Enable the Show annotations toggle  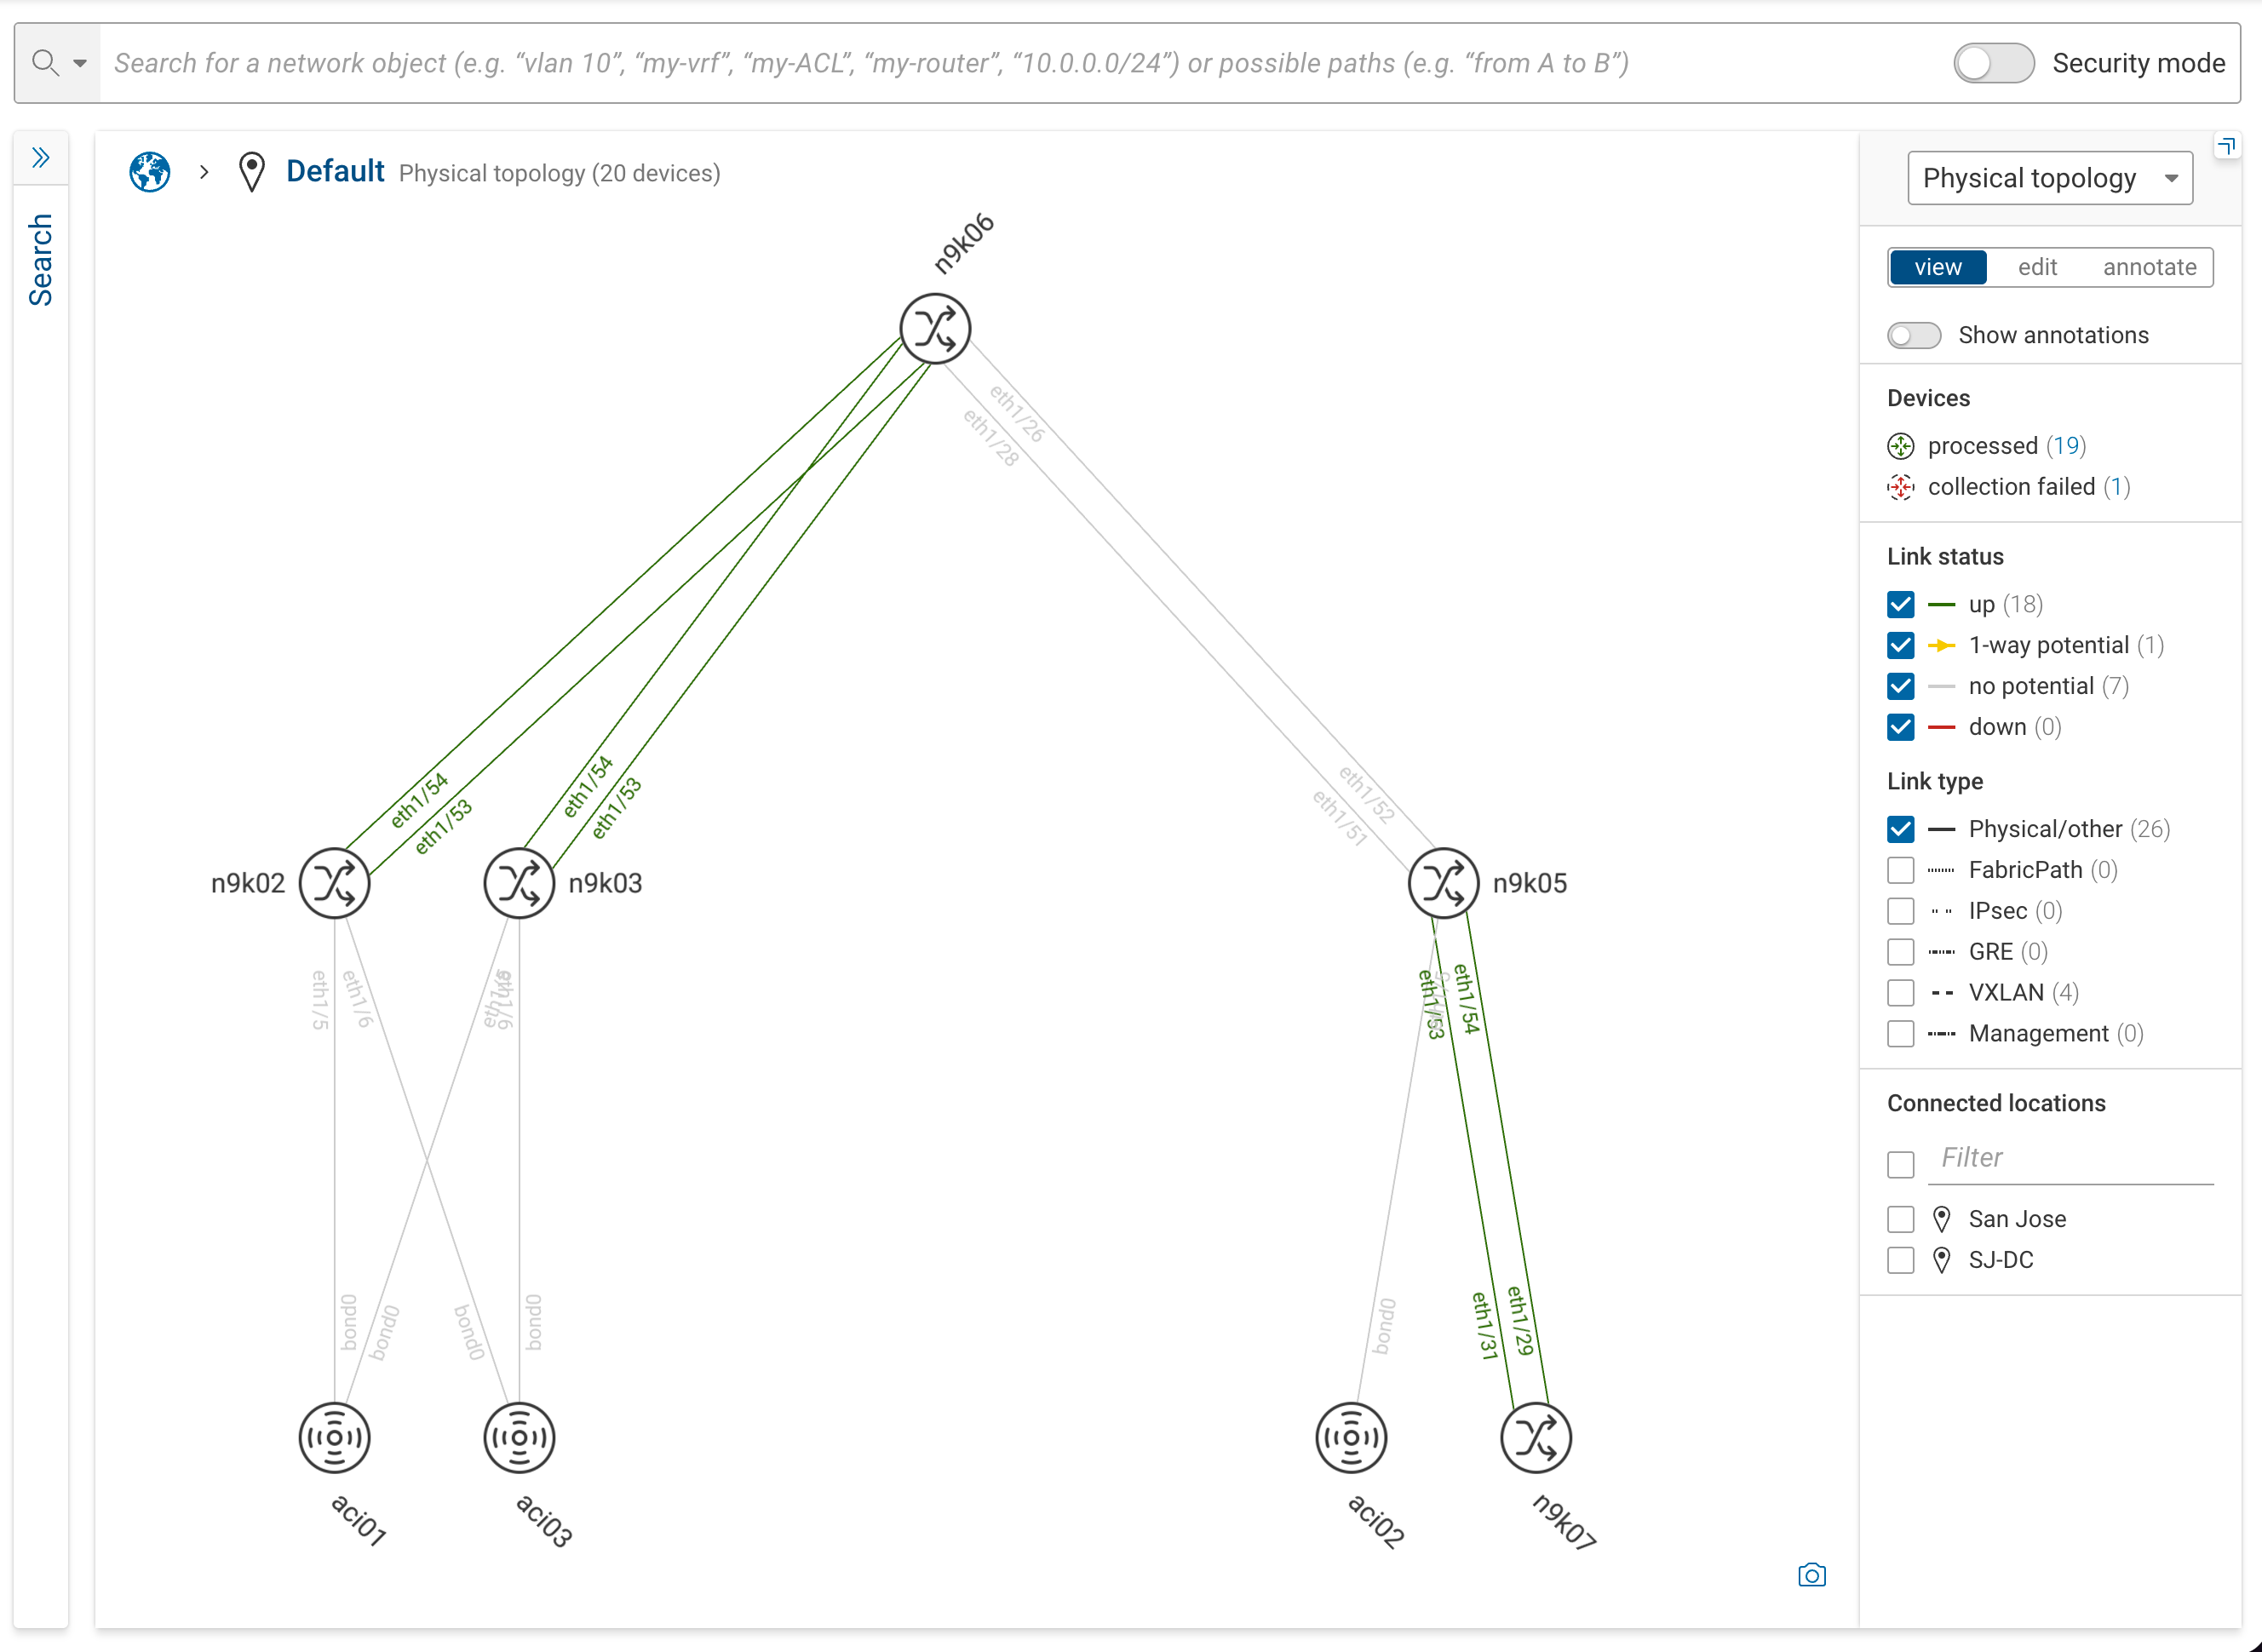1914,335
